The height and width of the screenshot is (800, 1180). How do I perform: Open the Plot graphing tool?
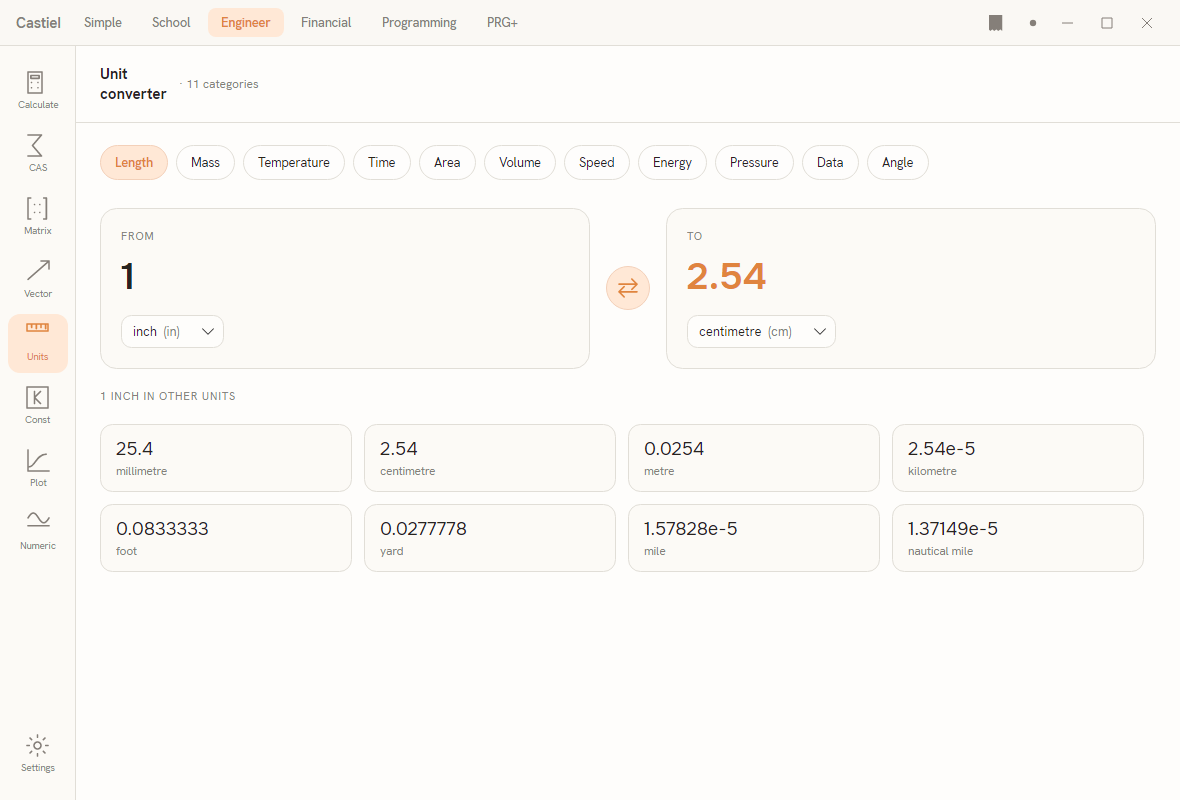(x=38, y=468)
